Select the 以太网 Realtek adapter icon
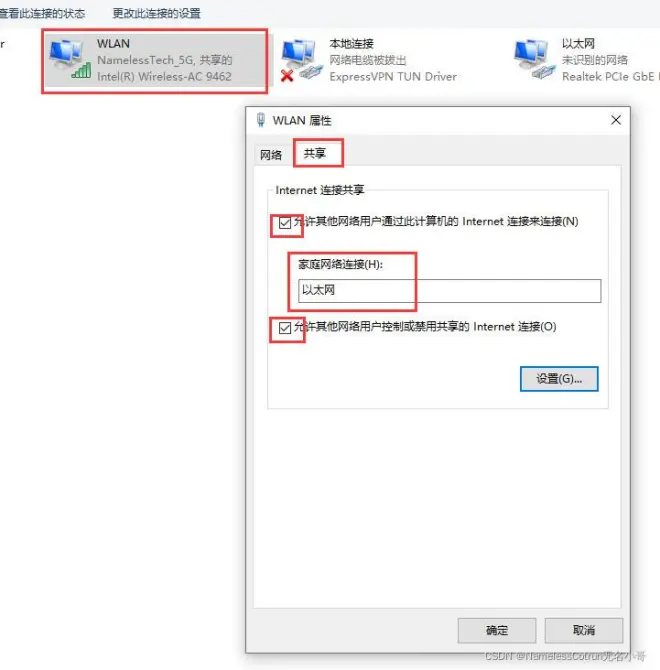This screenshot has width=660, height=670. [534, 59]
